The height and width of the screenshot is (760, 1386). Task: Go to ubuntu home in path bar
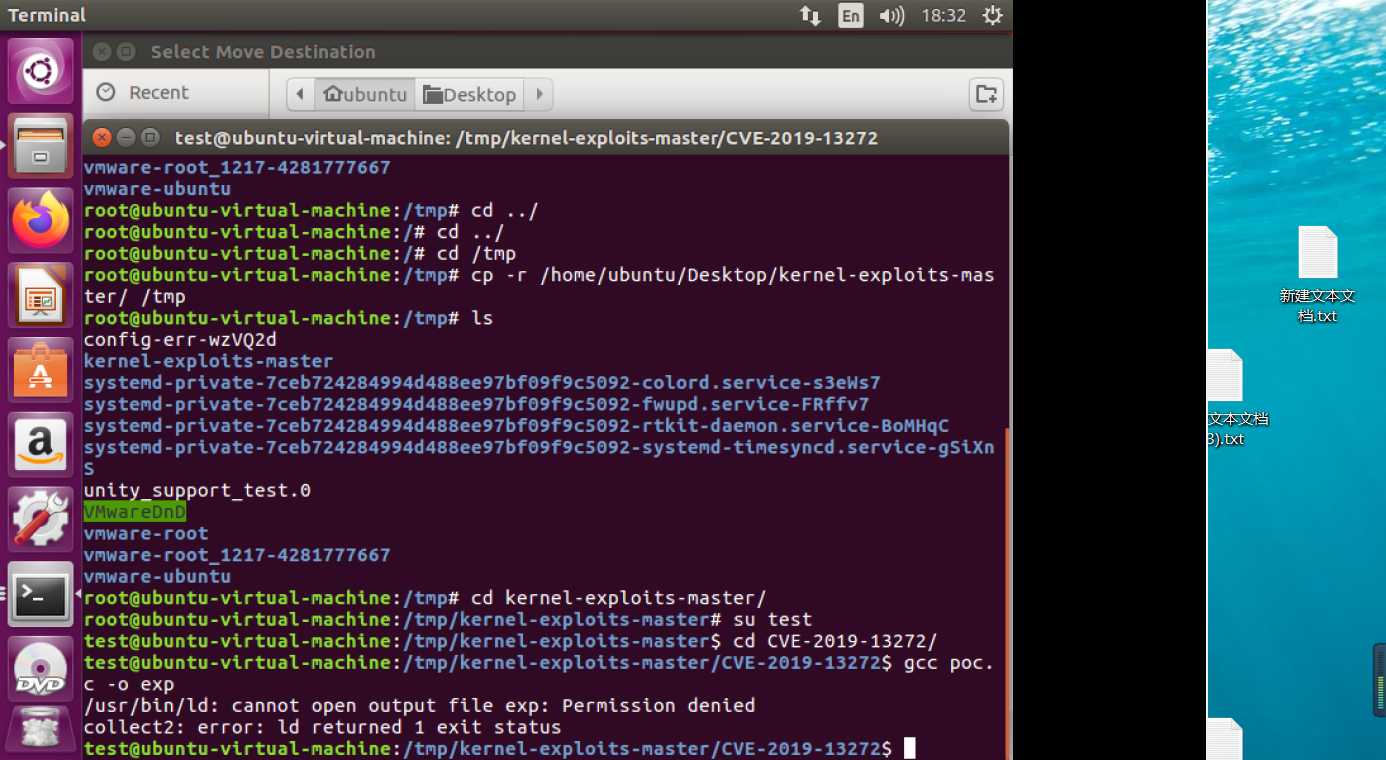tap(365, 95)
